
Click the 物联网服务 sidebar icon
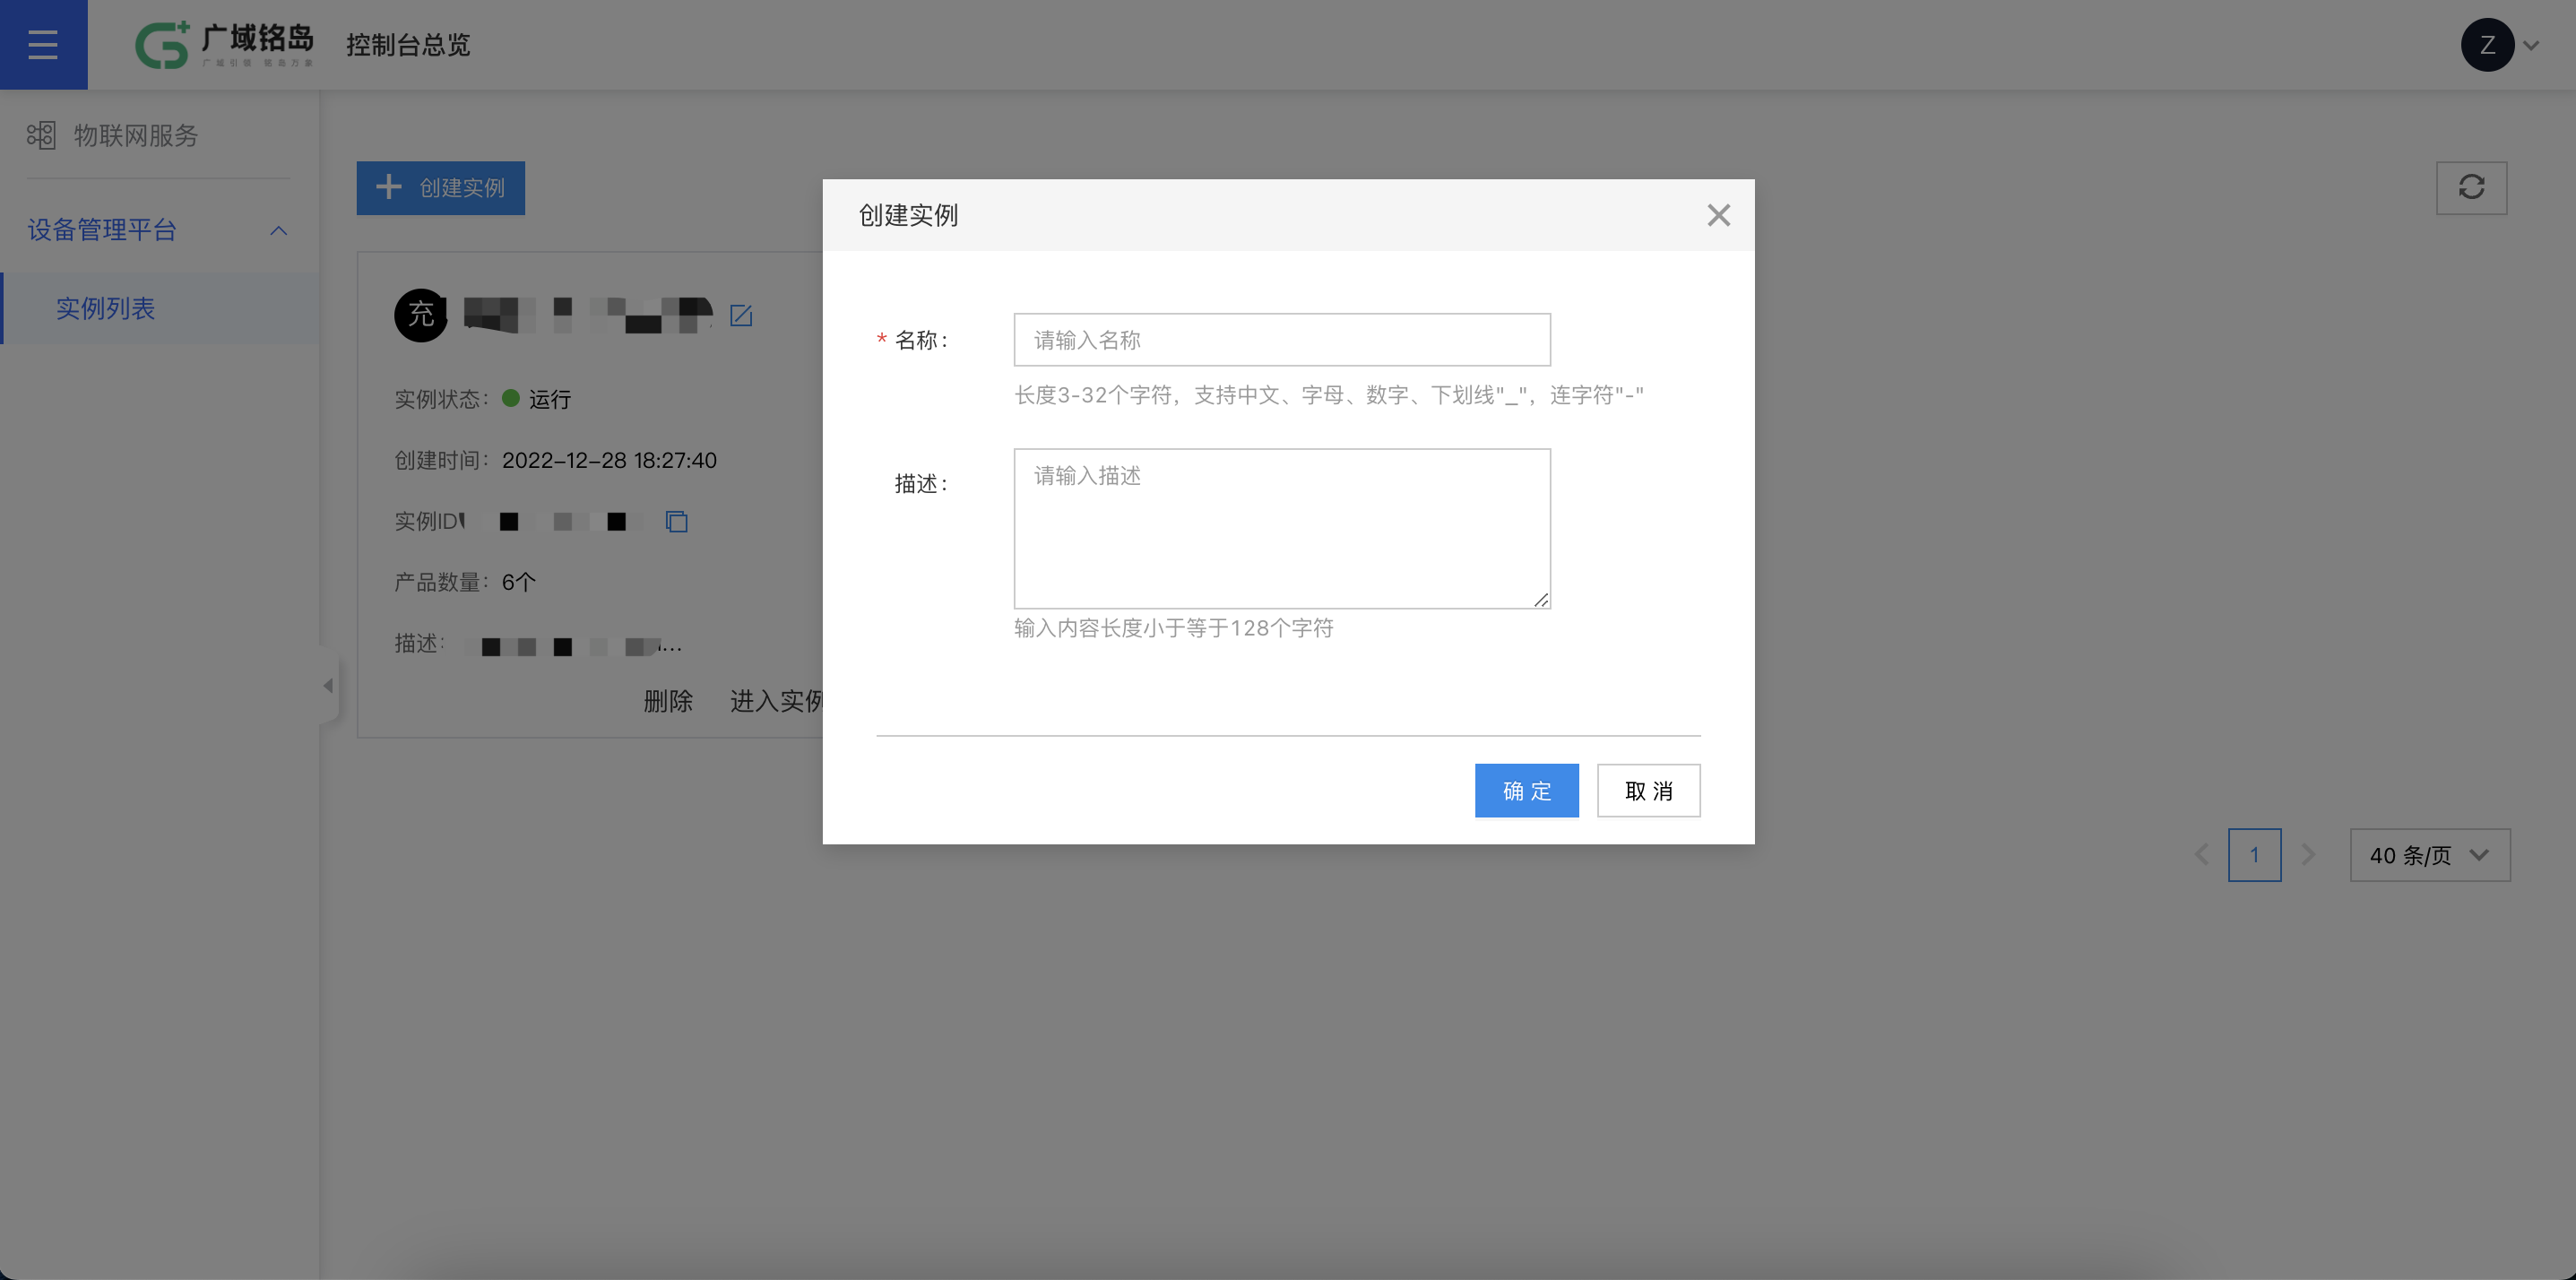(x=41, y=136)
